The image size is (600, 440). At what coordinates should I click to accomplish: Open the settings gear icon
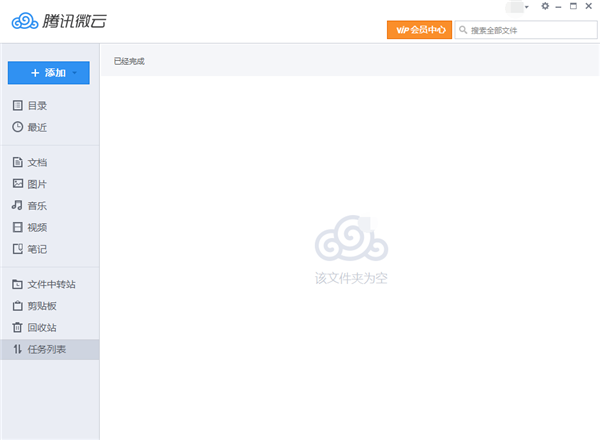point(545,6)
